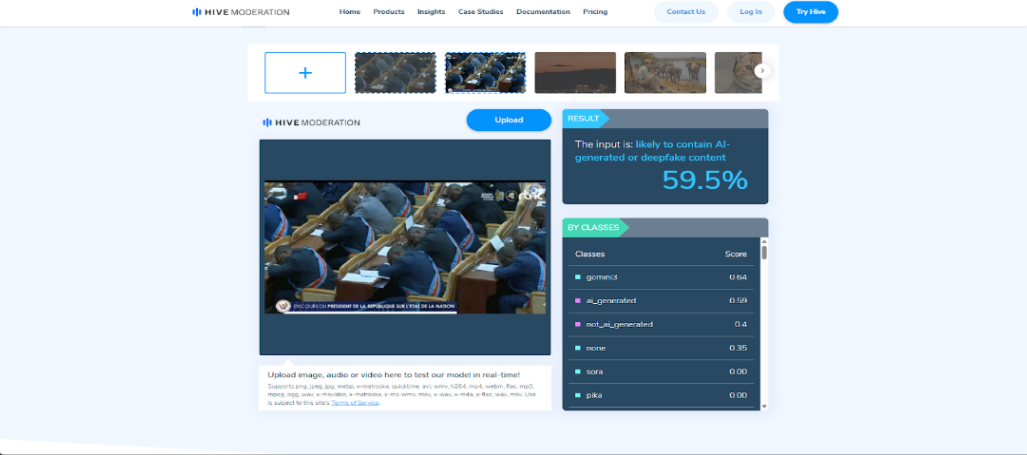Open the Terms of Service link
The width and height of the screenshot is (1027, 455).
click(356, 402)
